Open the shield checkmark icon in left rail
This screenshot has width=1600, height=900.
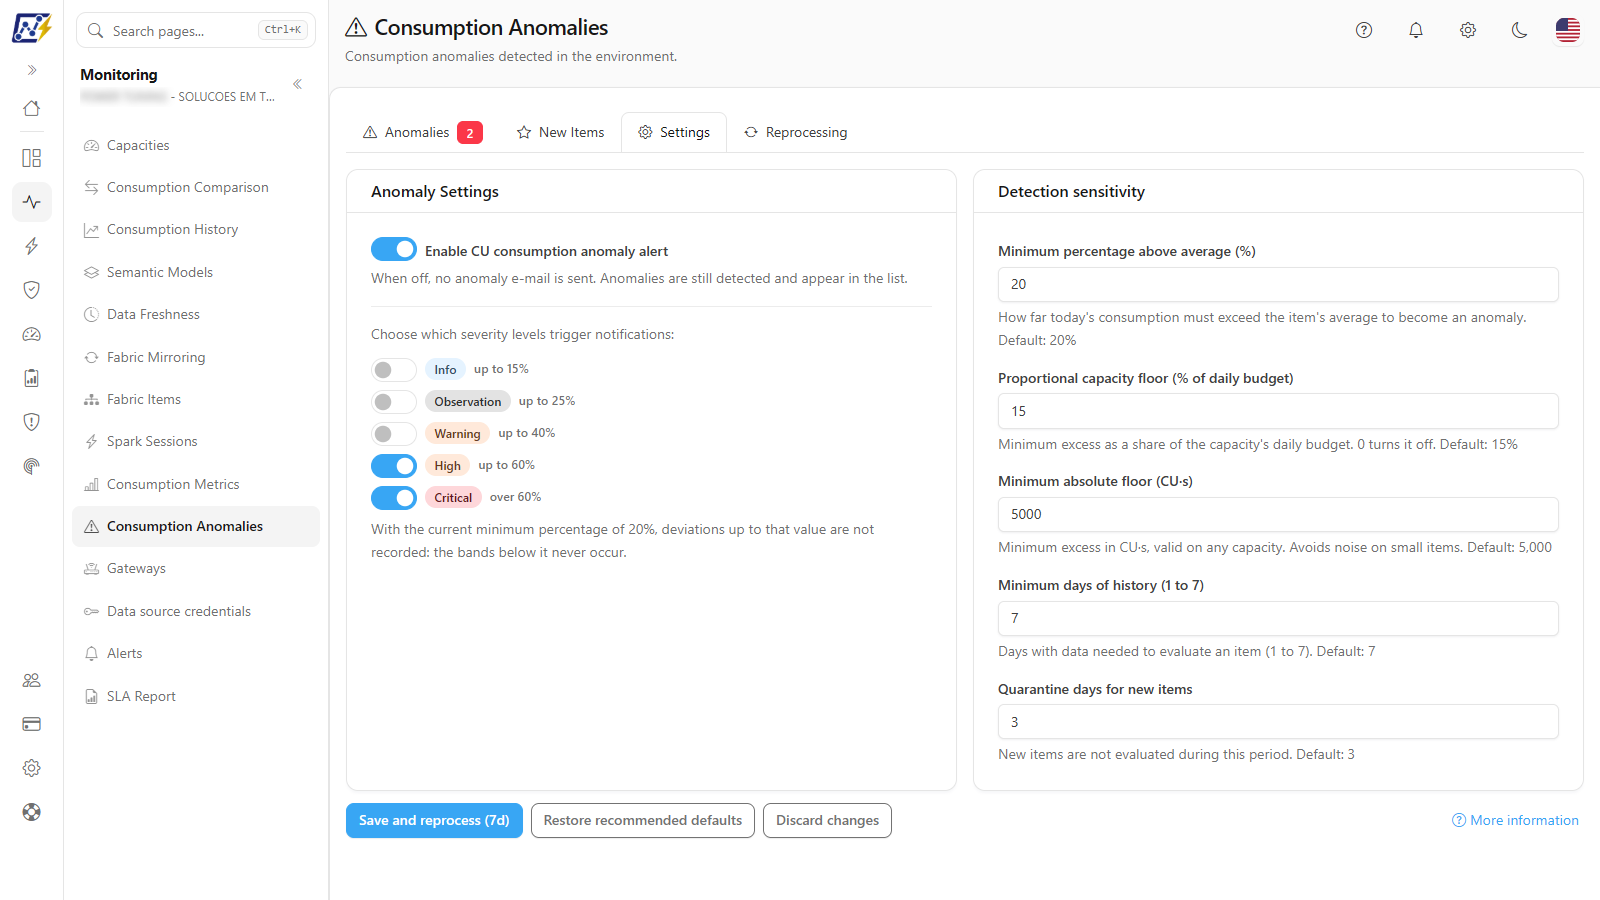pos(32,290)
